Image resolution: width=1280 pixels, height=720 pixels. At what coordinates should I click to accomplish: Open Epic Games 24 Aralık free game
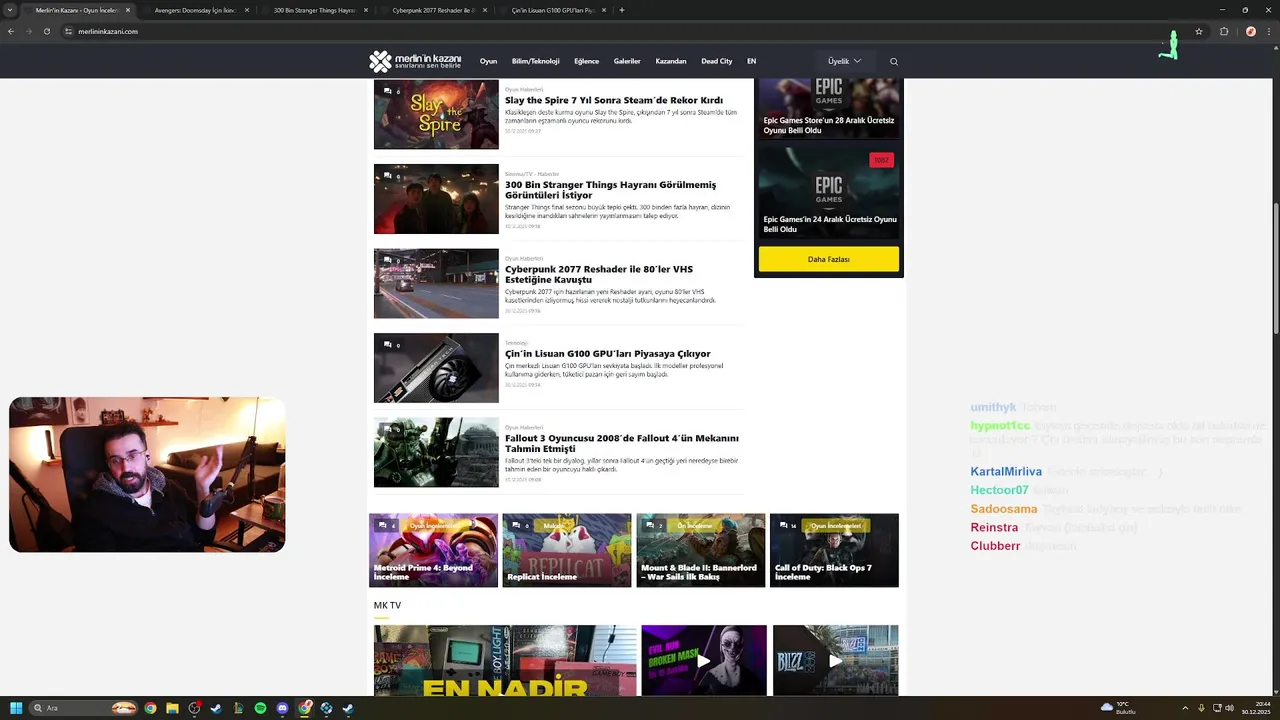pyautogui.click(x=829, y=224)
